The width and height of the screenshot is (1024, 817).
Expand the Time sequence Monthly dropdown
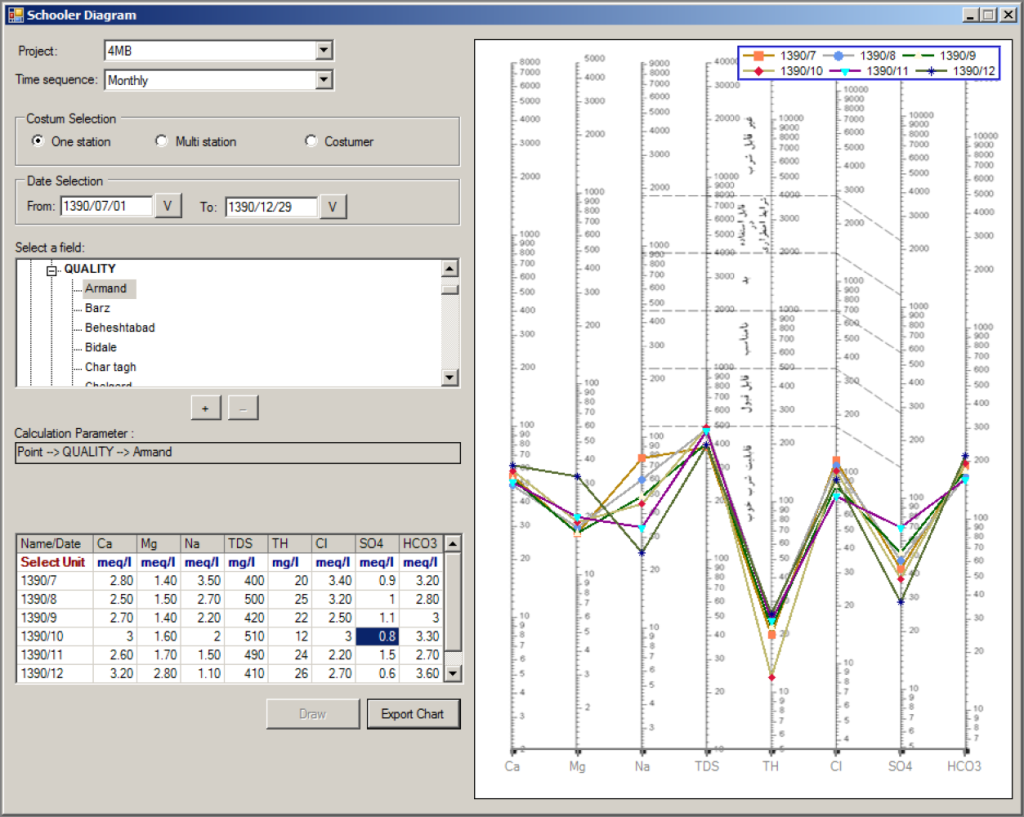(x=322, y=80)
